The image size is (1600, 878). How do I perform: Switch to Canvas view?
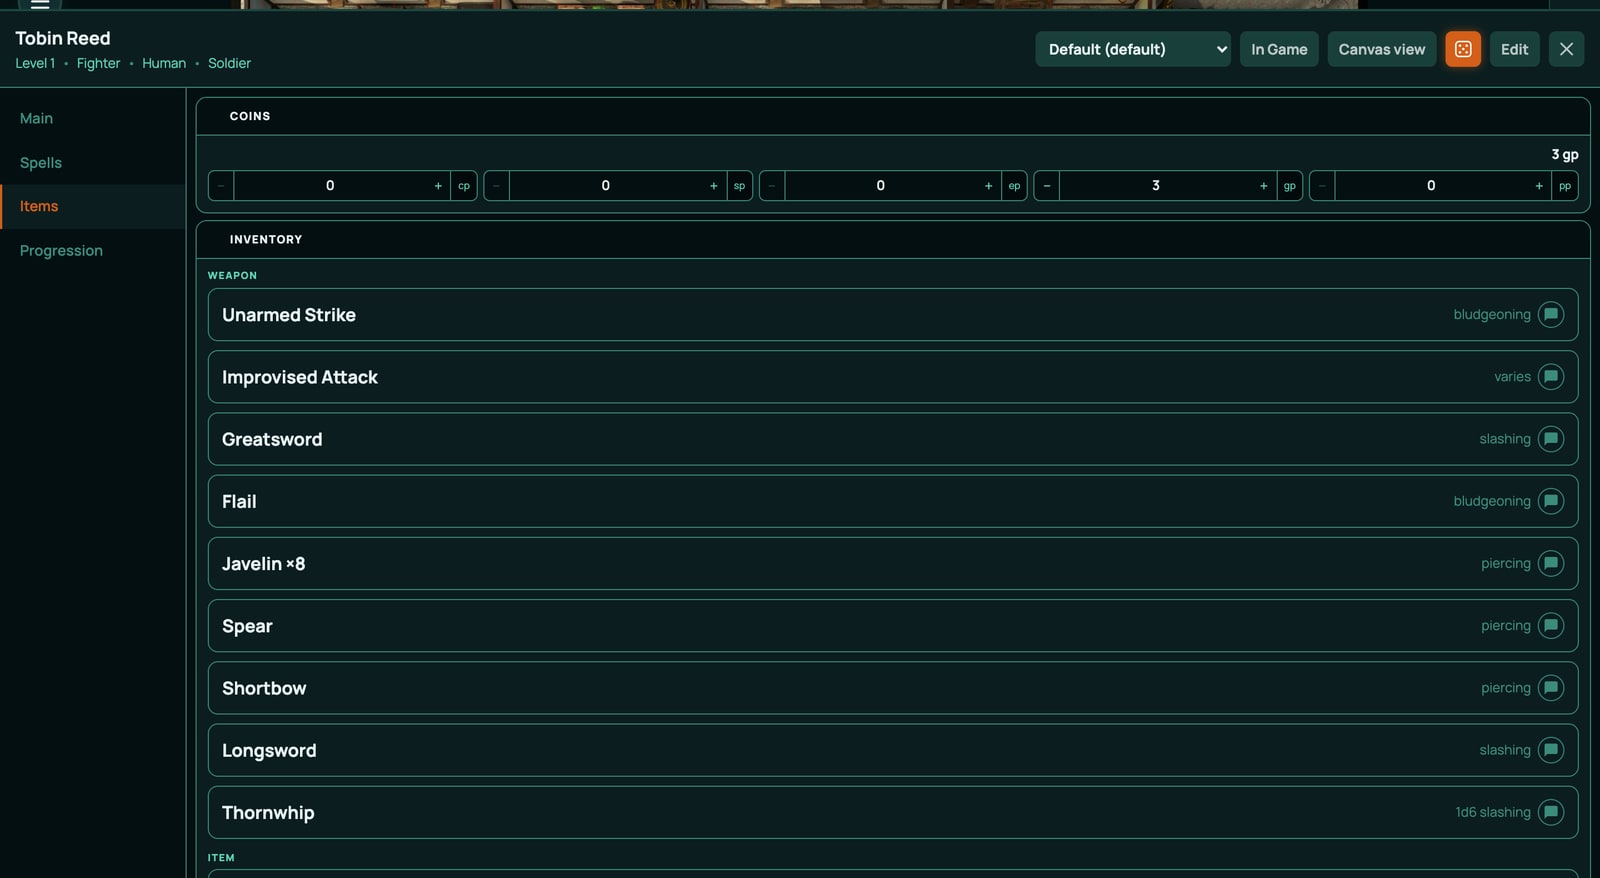[1382, 49]
